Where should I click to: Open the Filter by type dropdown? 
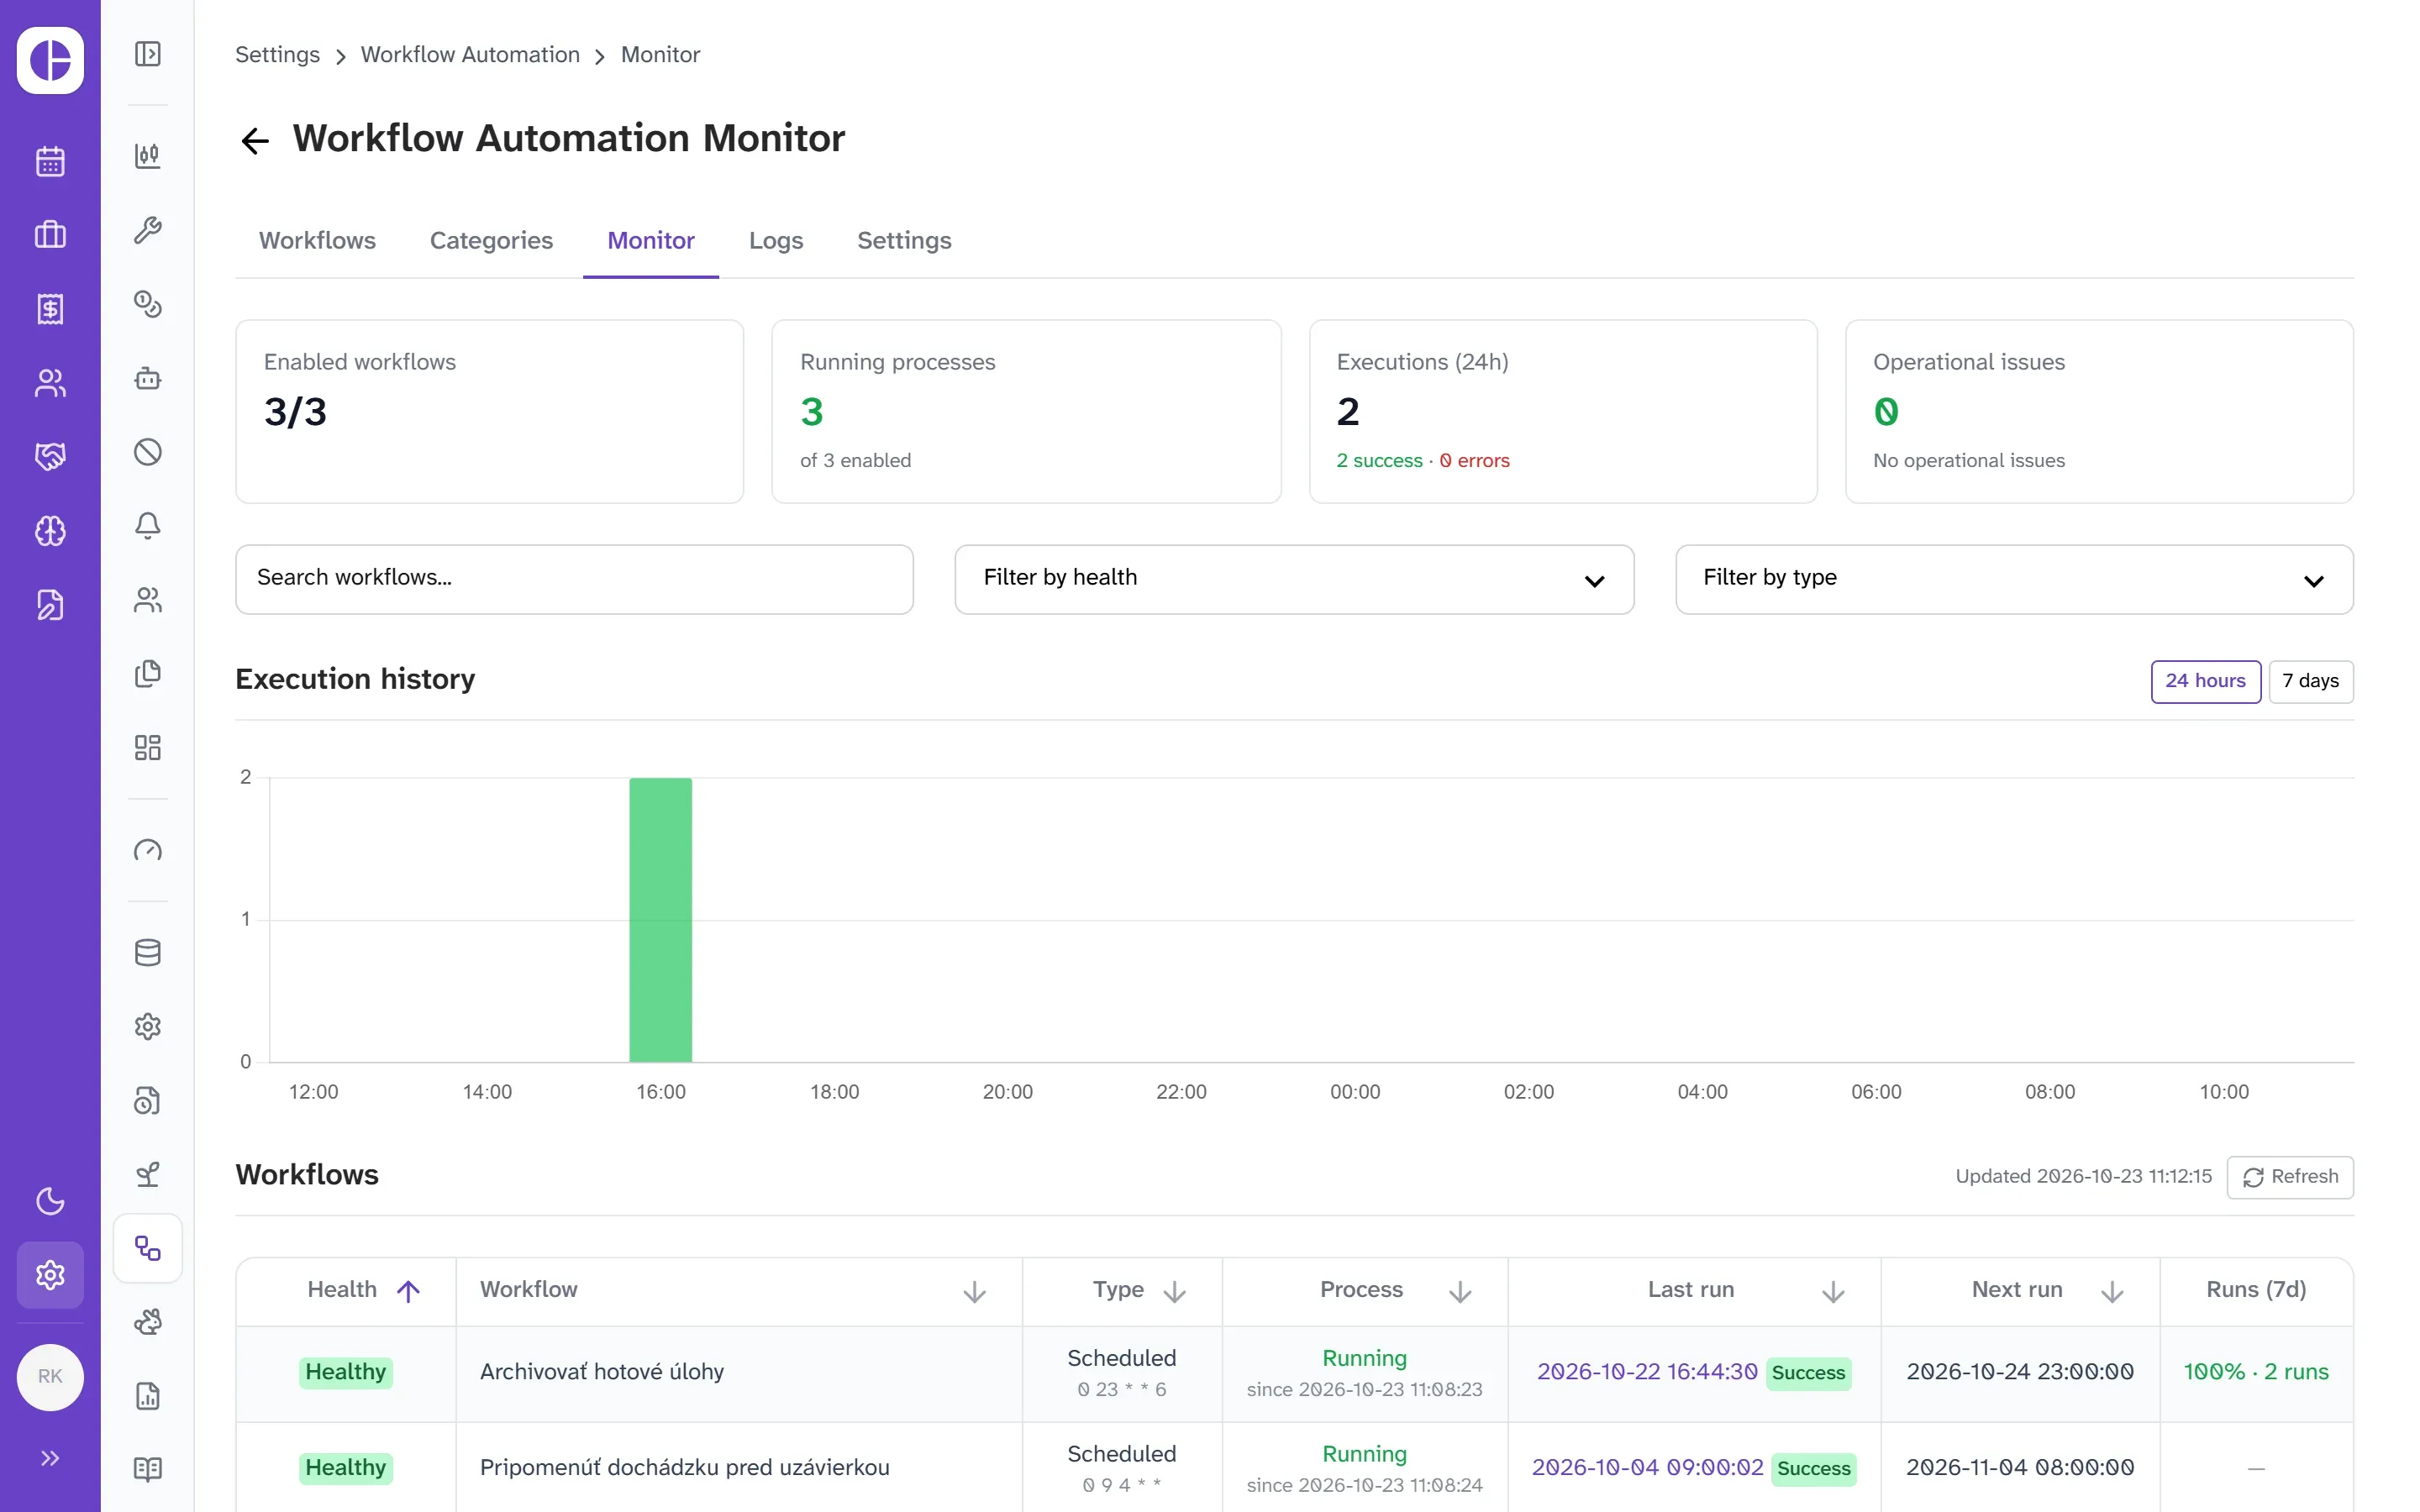[2014, 579]
